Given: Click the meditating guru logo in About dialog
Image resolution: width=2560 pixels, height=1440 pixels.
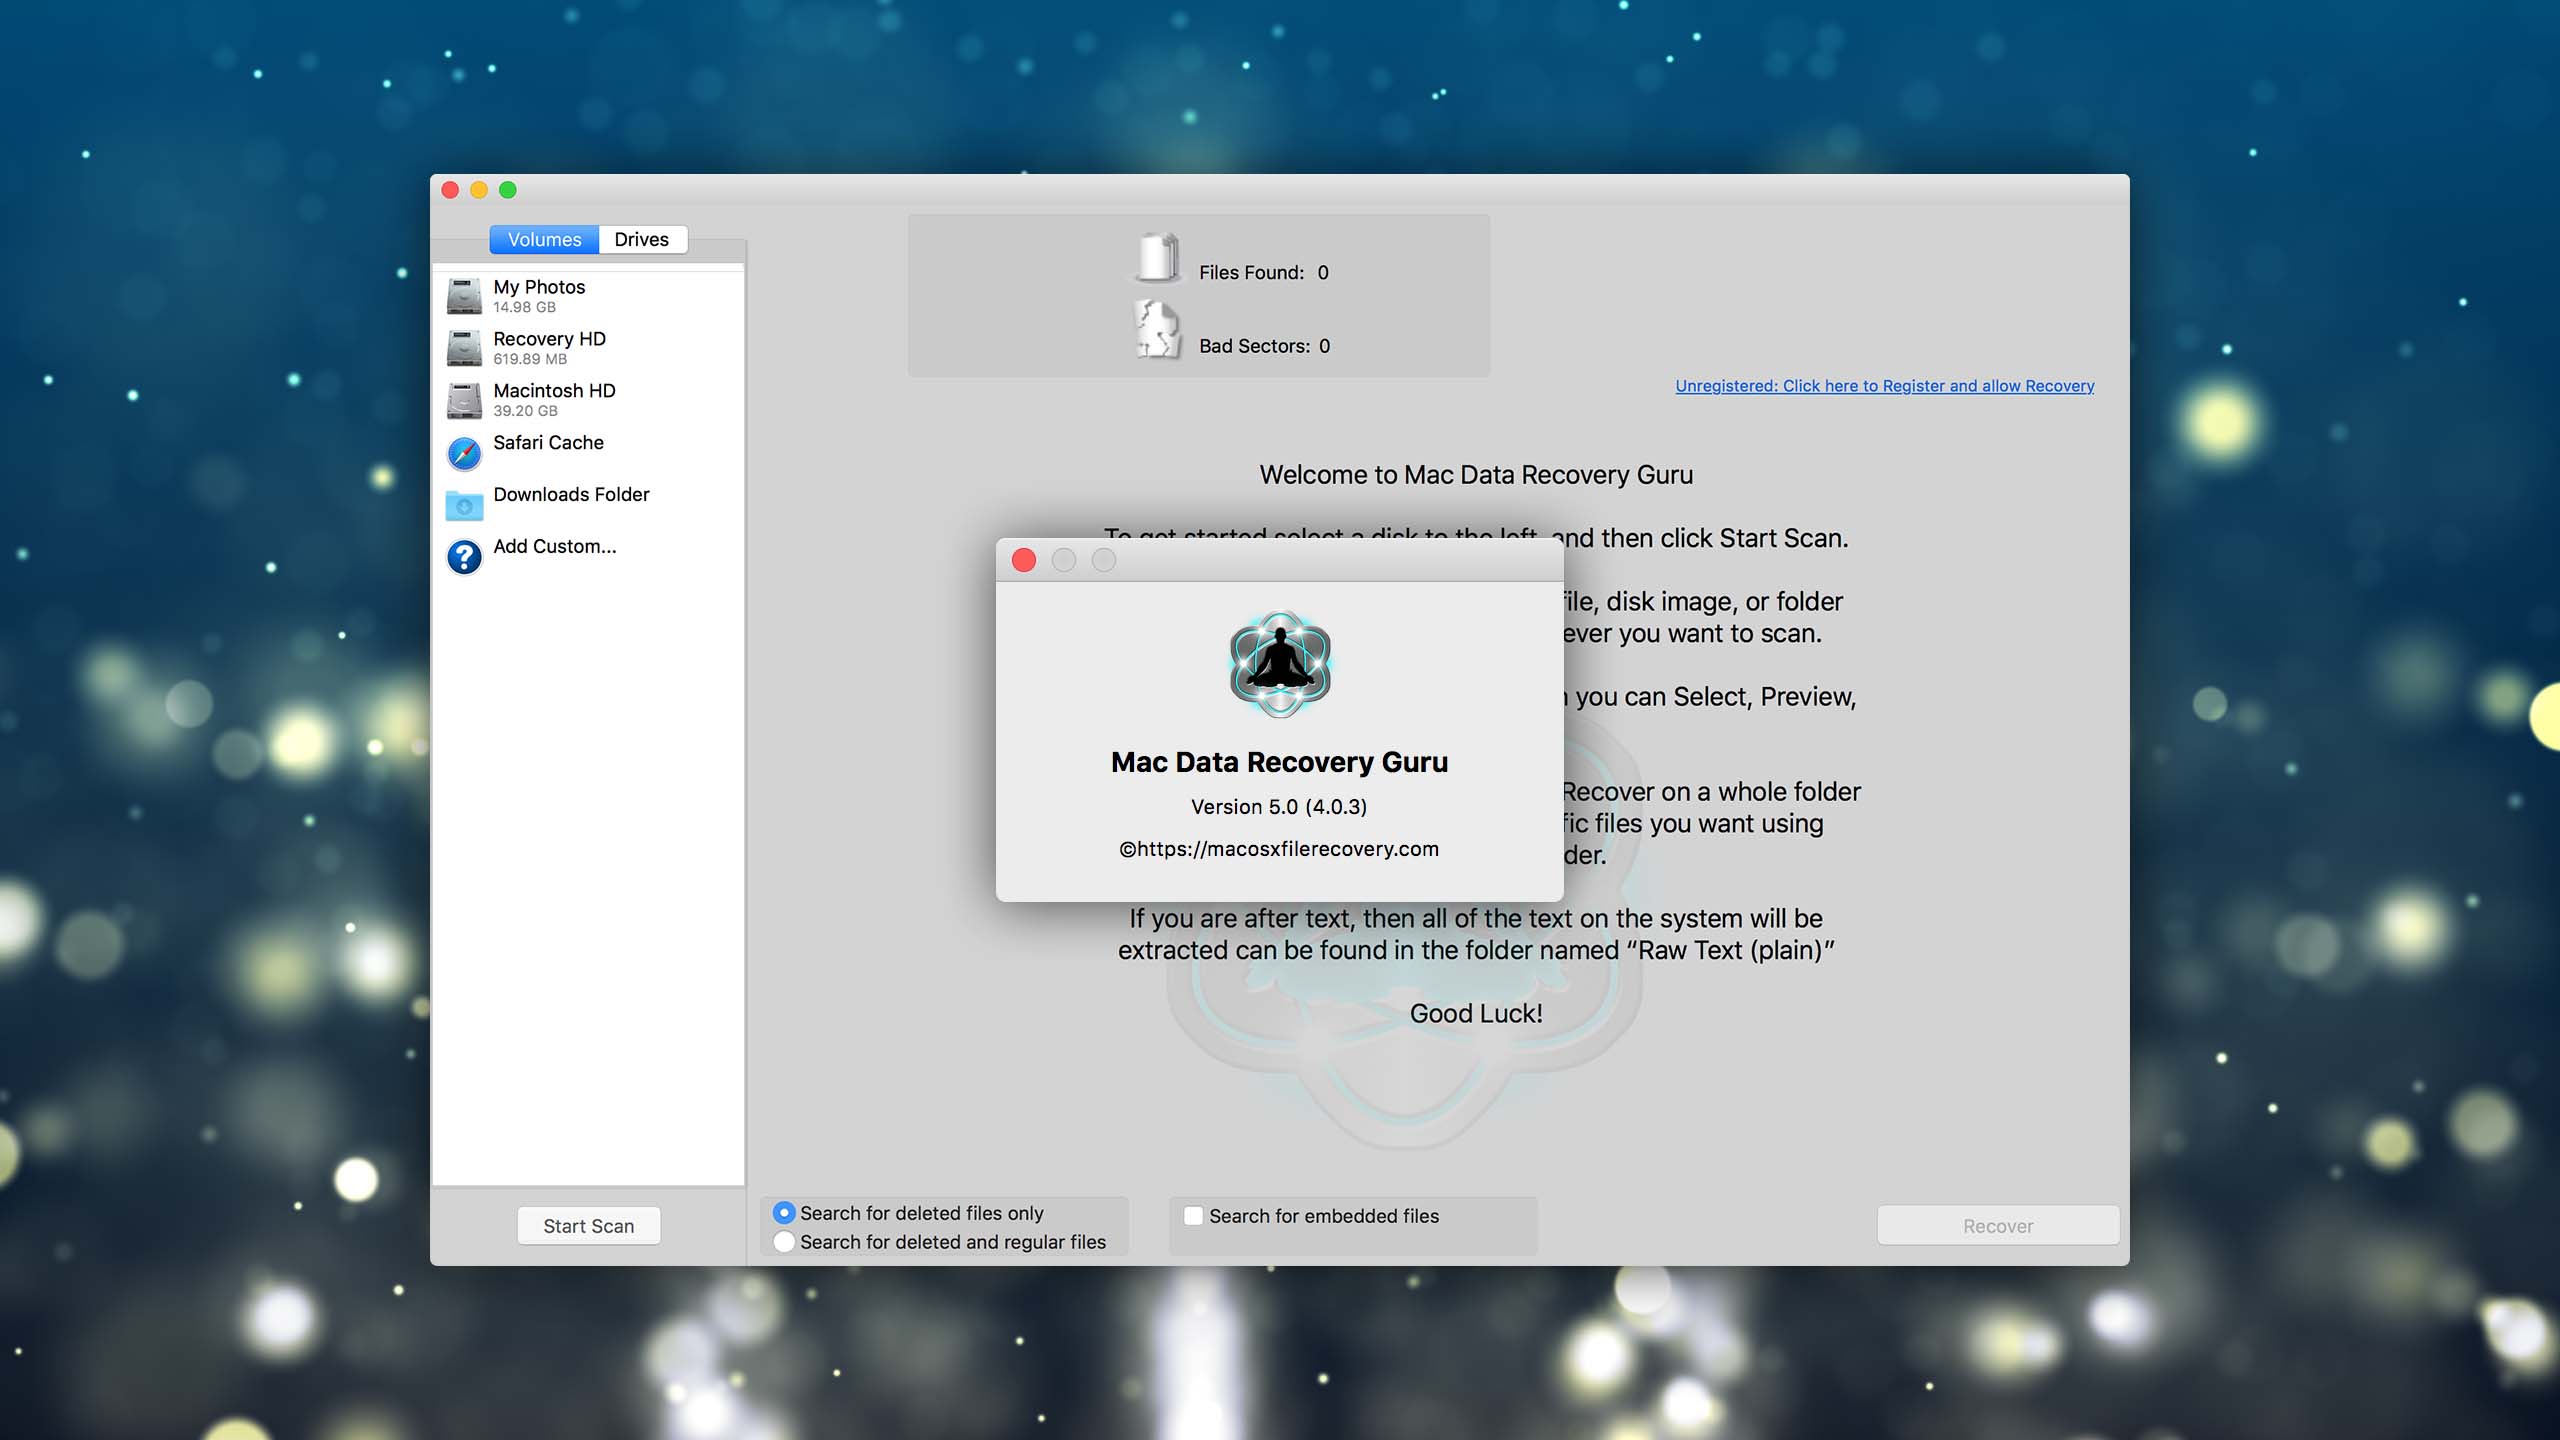Looking at the screenshot, I should [x=1279, y=664].
